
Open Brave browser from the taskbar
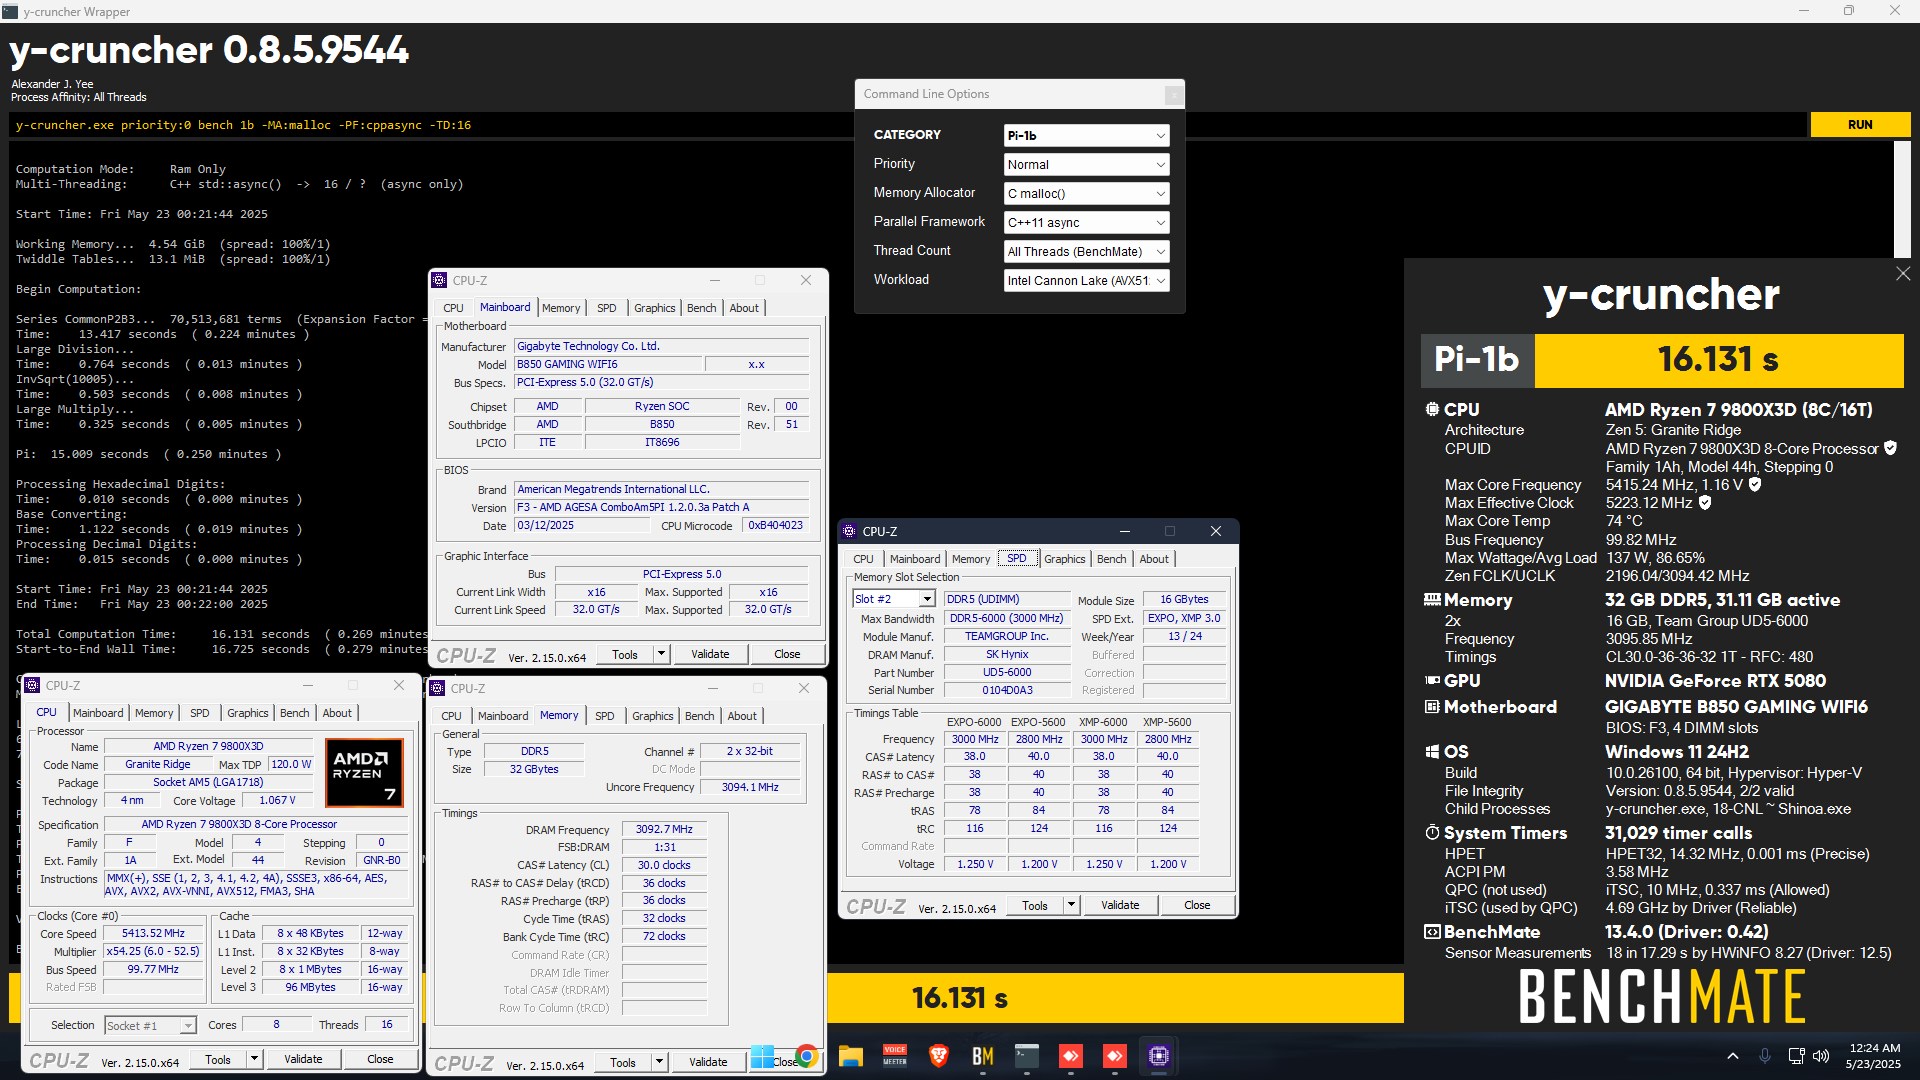pyautogui.click(x=938, y=1056)
